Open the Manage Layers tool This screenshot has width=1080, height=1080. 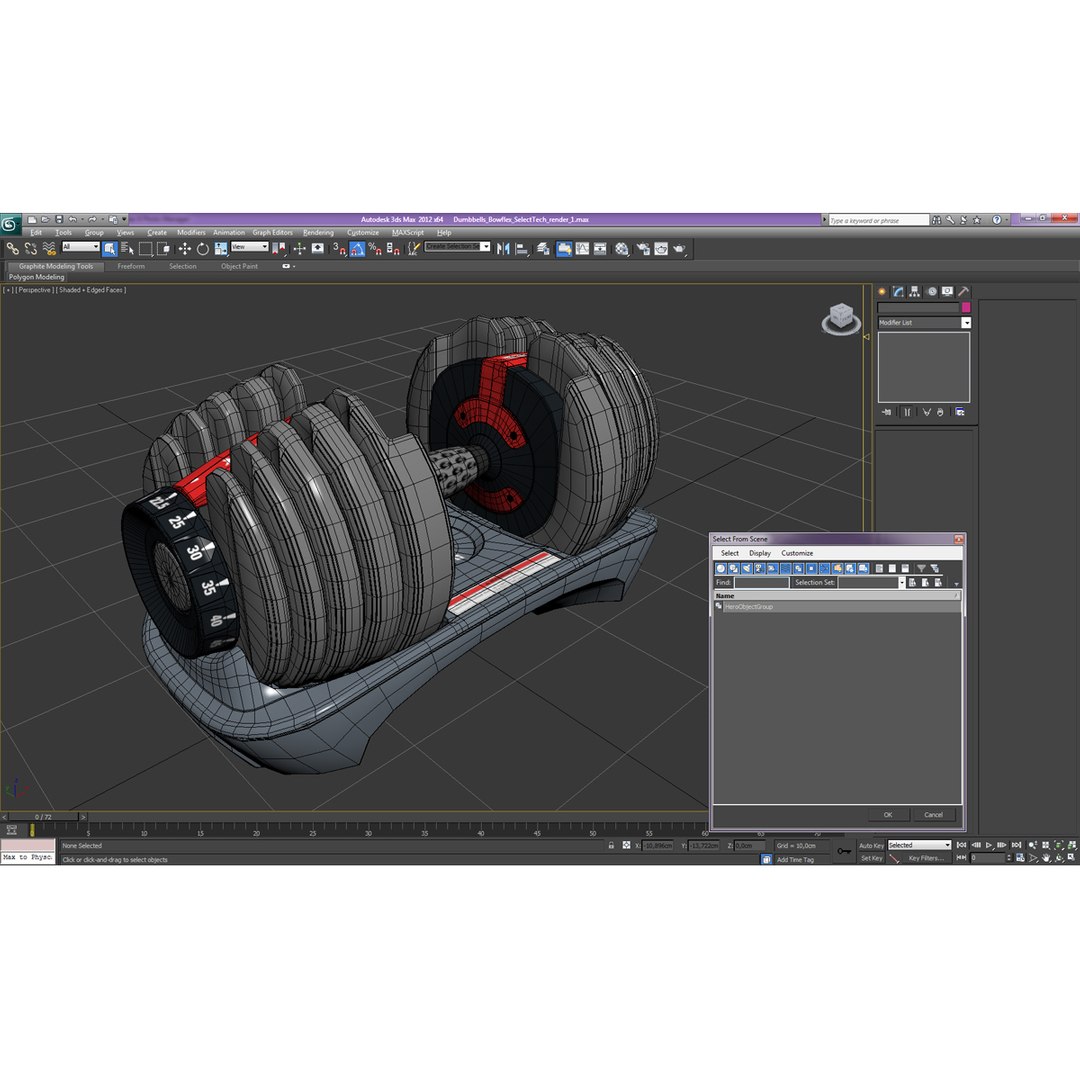tap(543, 249)
